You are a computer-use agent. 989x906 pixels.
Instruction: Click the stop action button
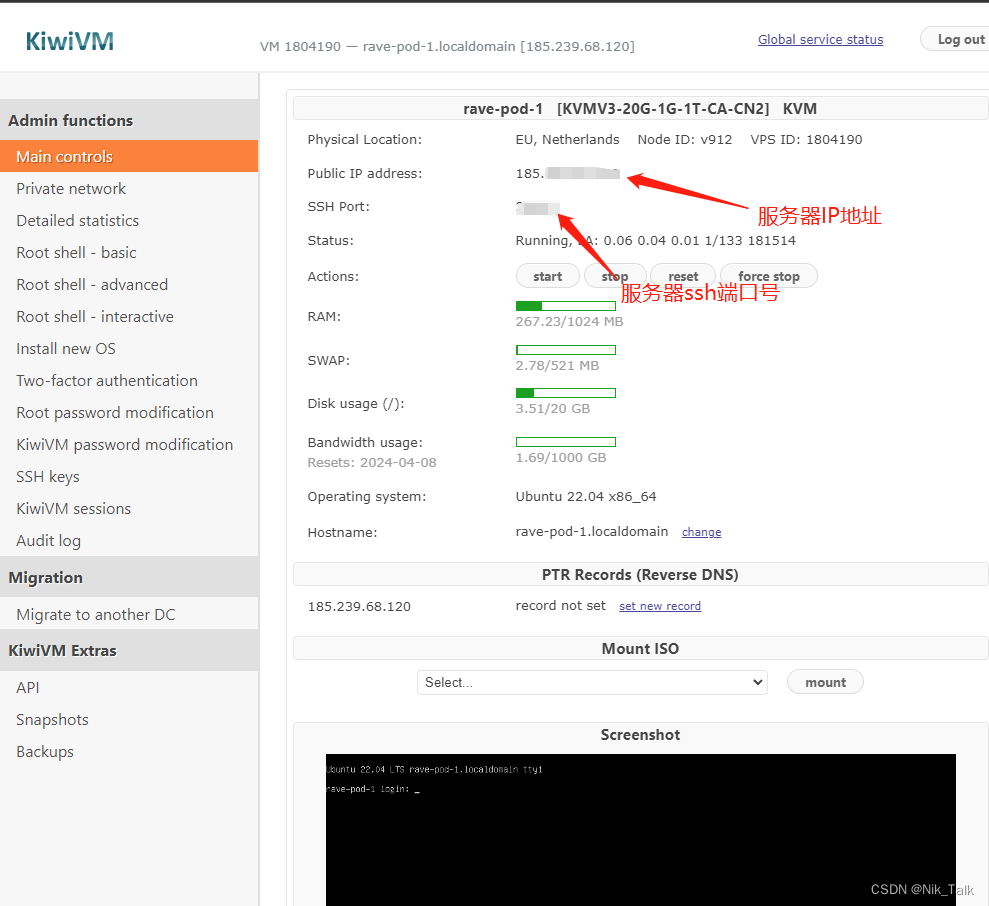615,276
